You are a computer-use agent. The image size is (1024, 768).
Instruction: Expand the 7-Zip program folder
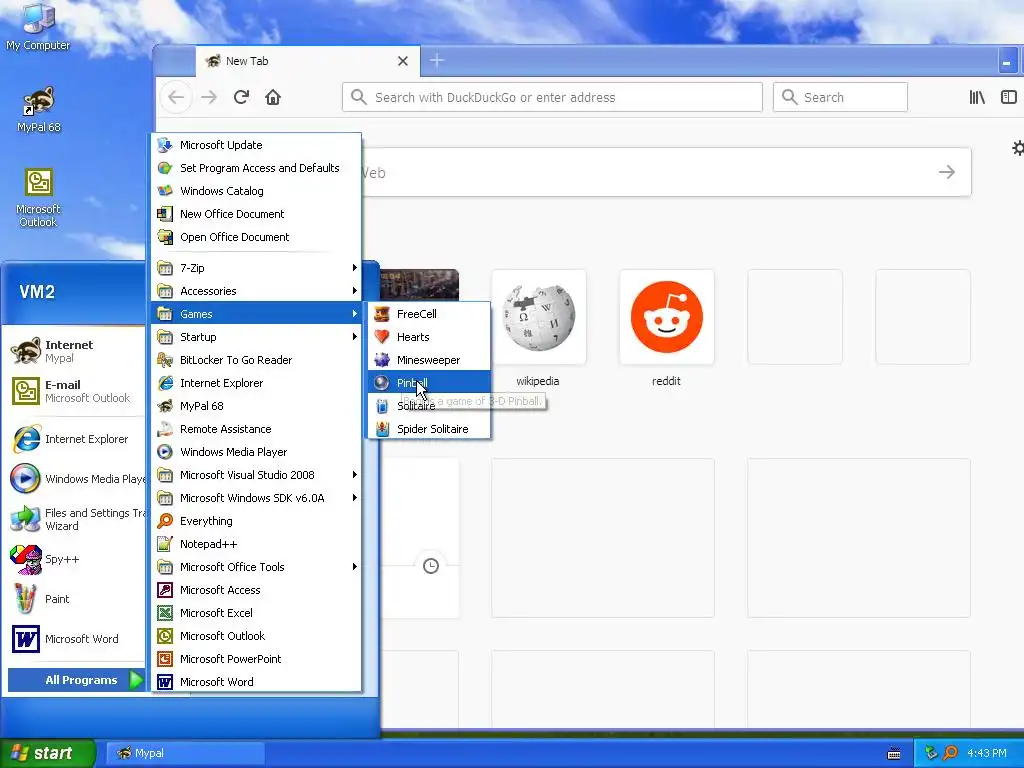[x=257, y=268]
